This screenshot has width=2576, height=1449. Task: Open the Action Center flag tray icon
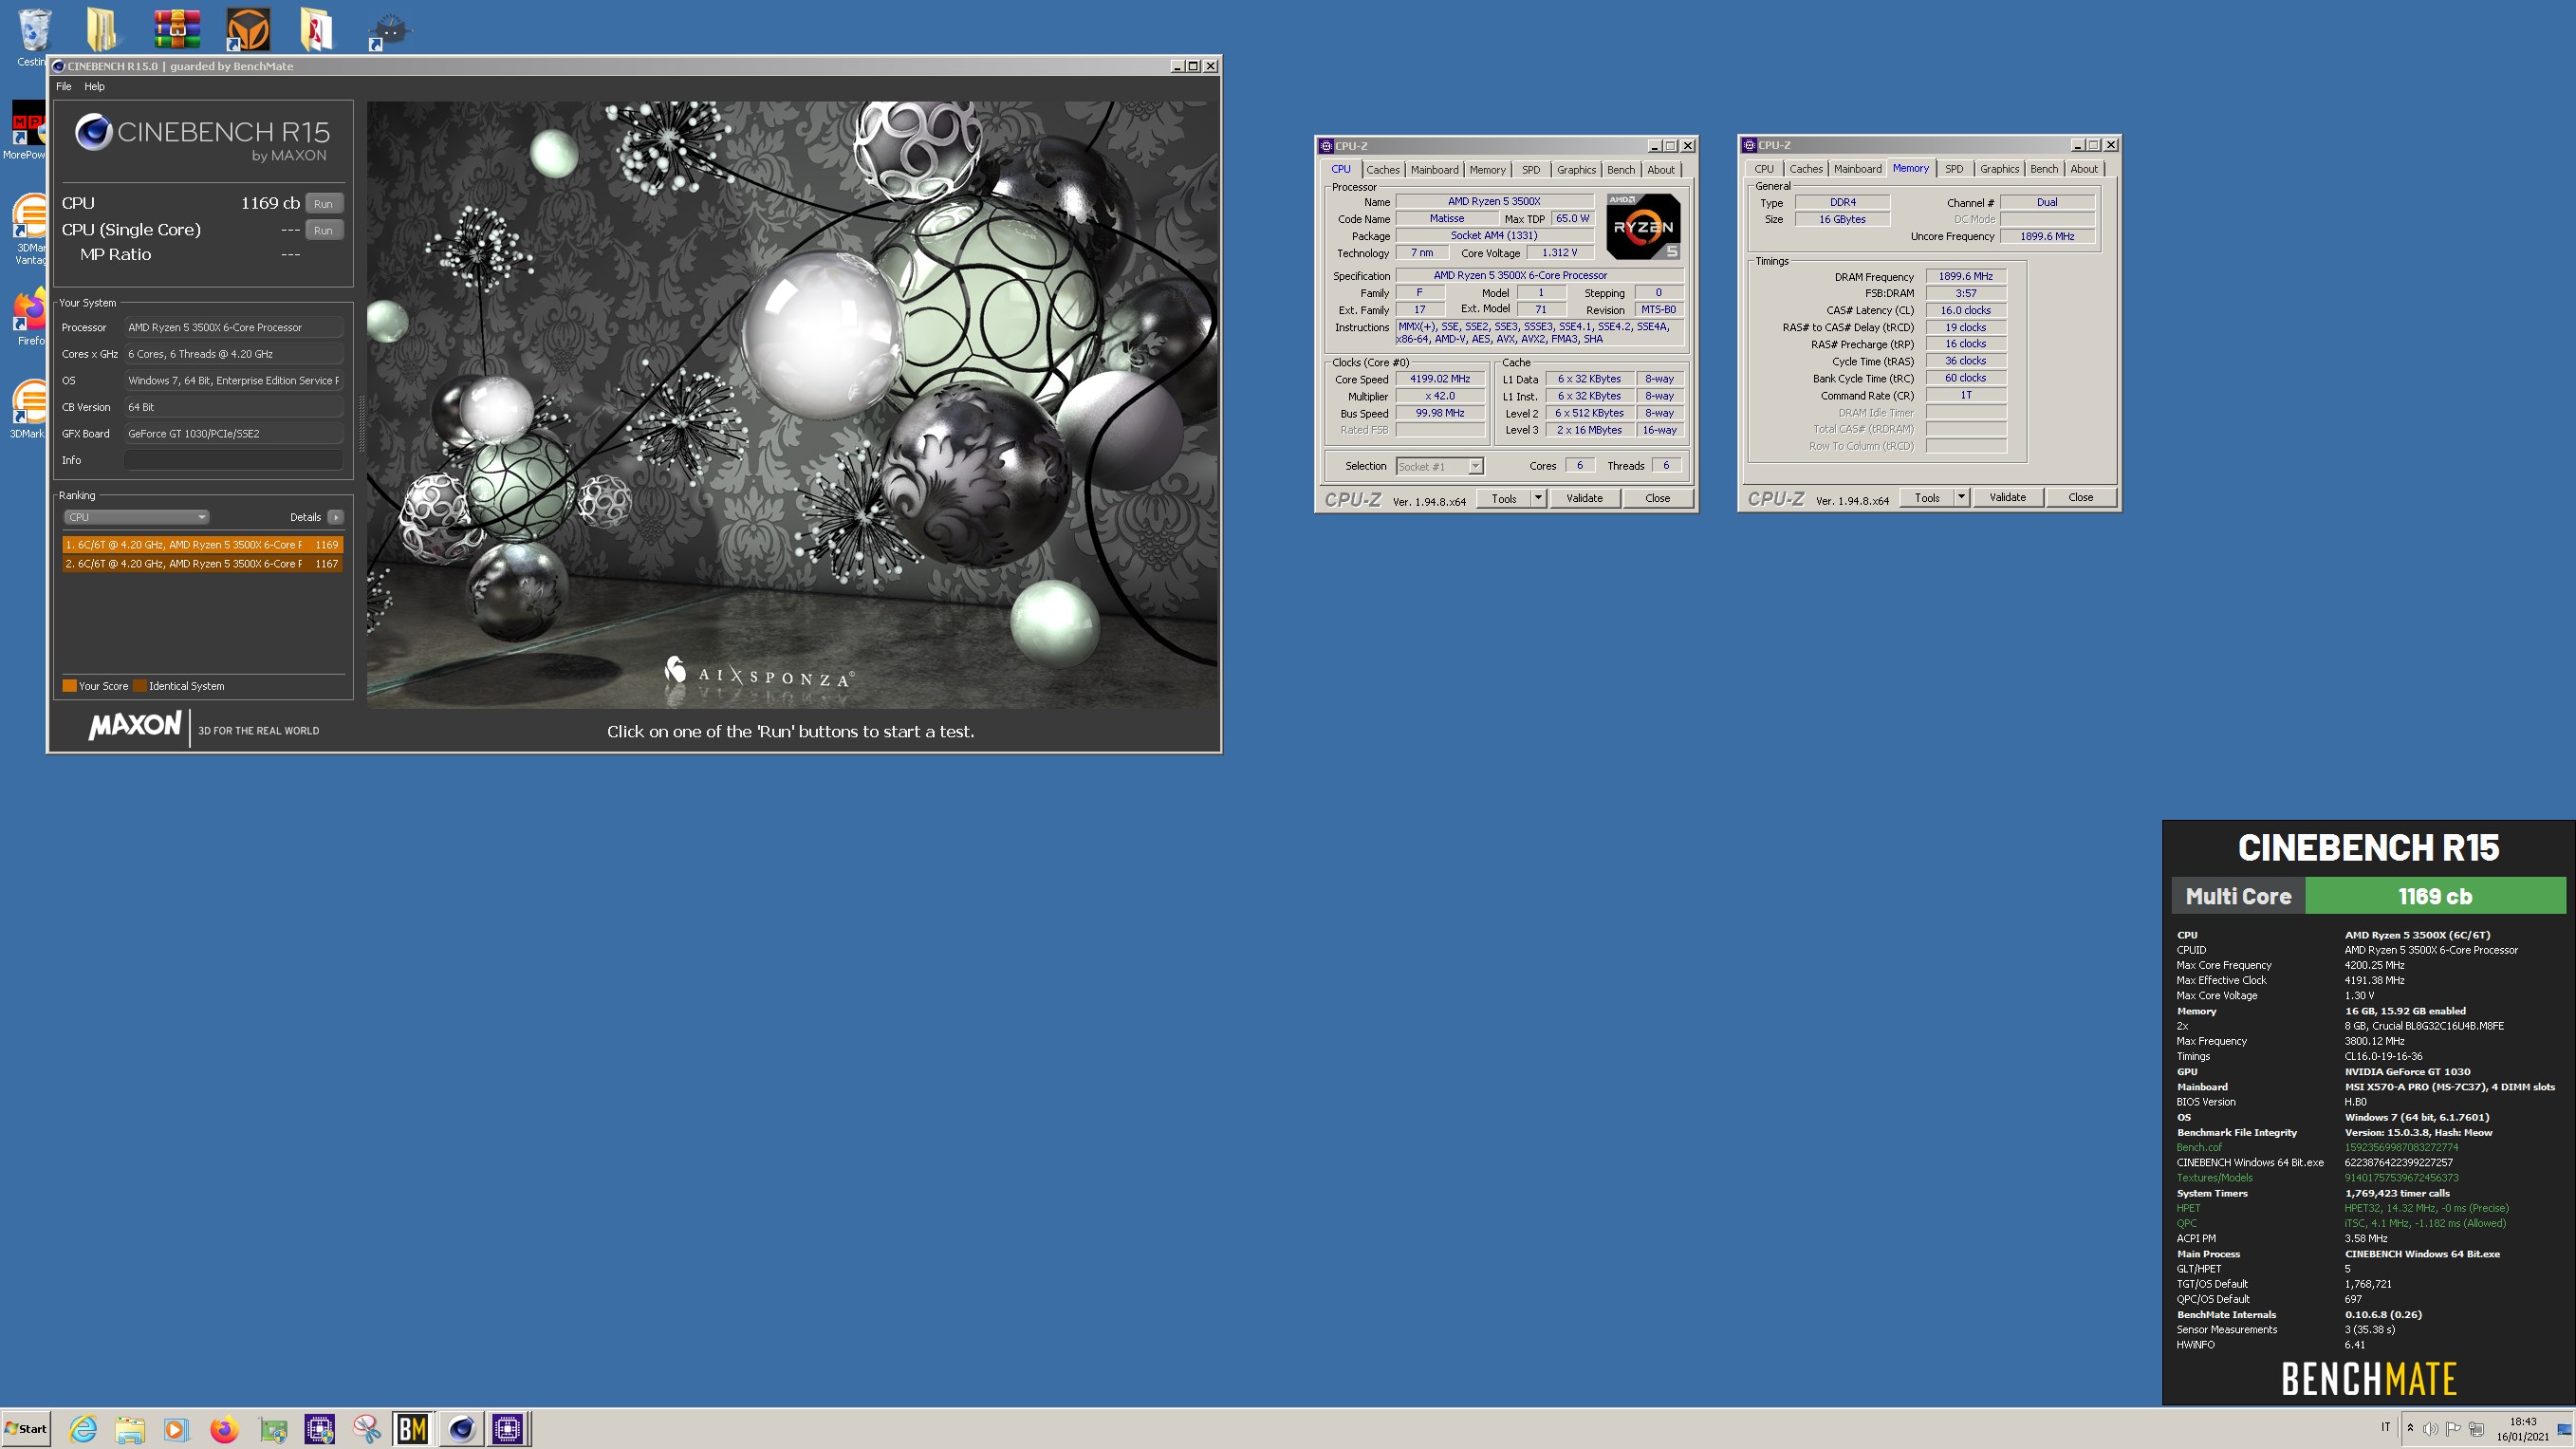point(2453,1428)
